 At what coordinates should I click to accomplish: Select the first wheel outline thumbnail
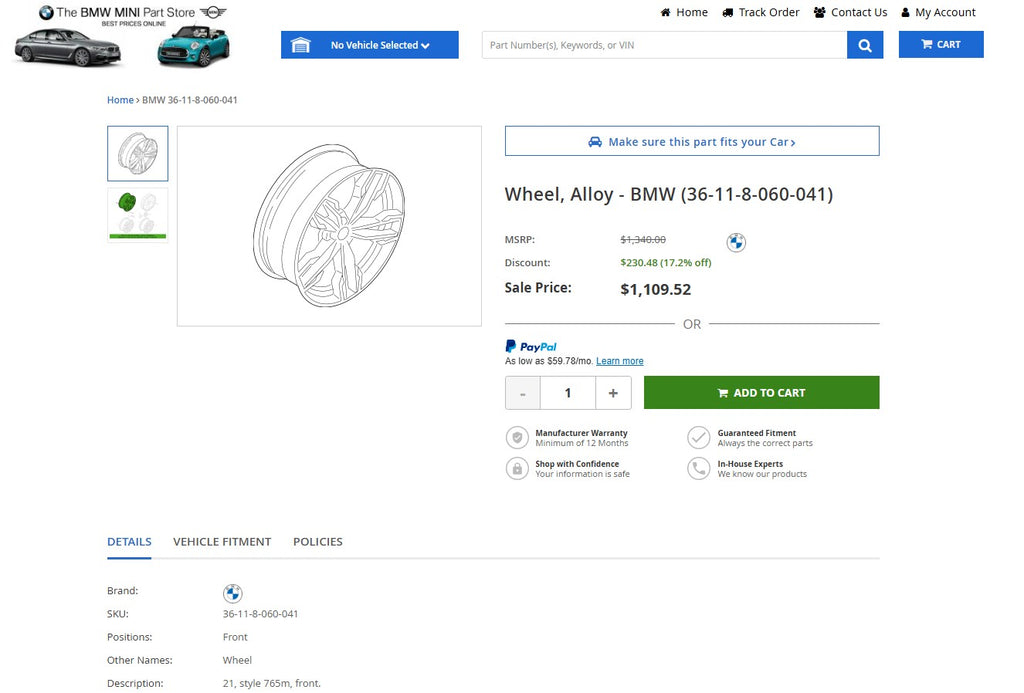point(138,153)
